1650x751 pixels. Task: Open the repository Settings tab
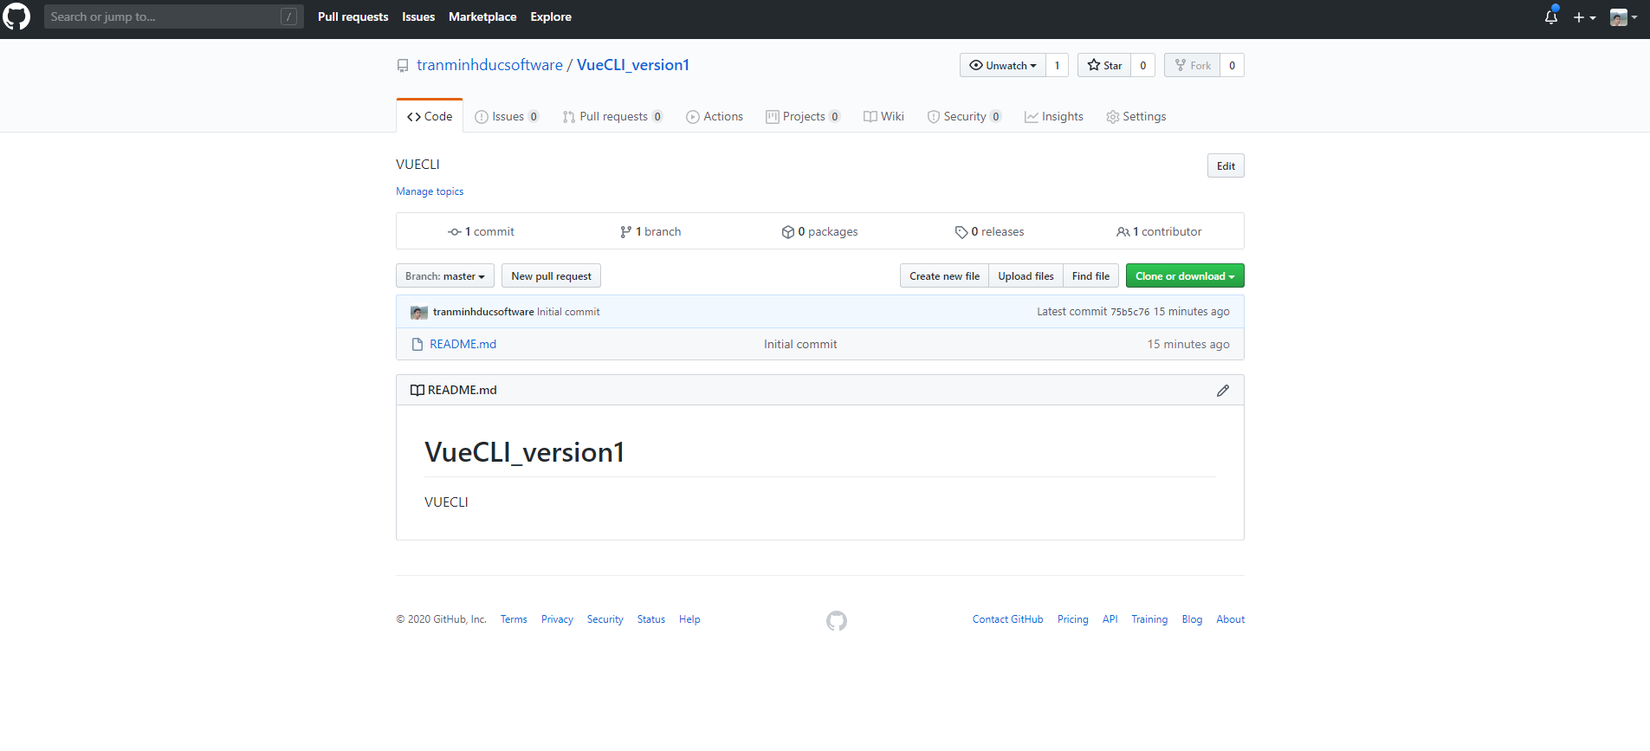(1136, 117)
